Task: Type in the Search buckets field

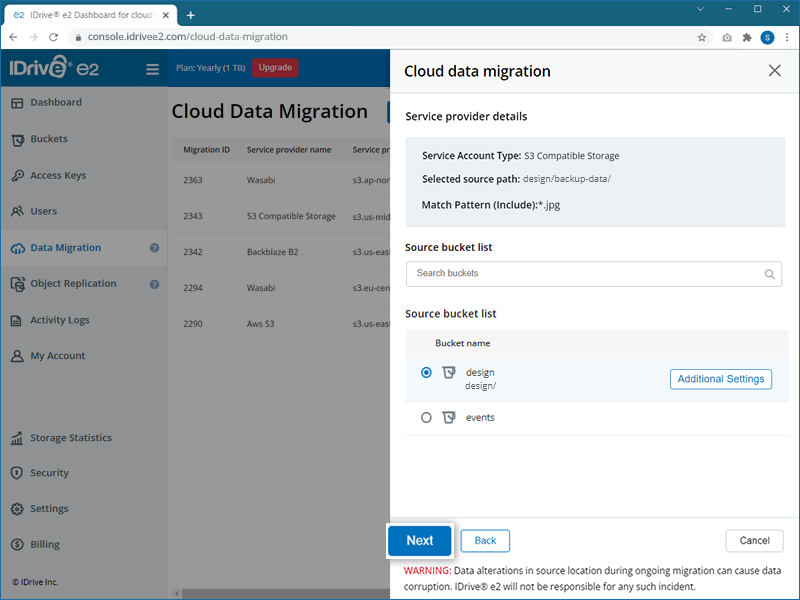Action: click(x=585, y=274)
